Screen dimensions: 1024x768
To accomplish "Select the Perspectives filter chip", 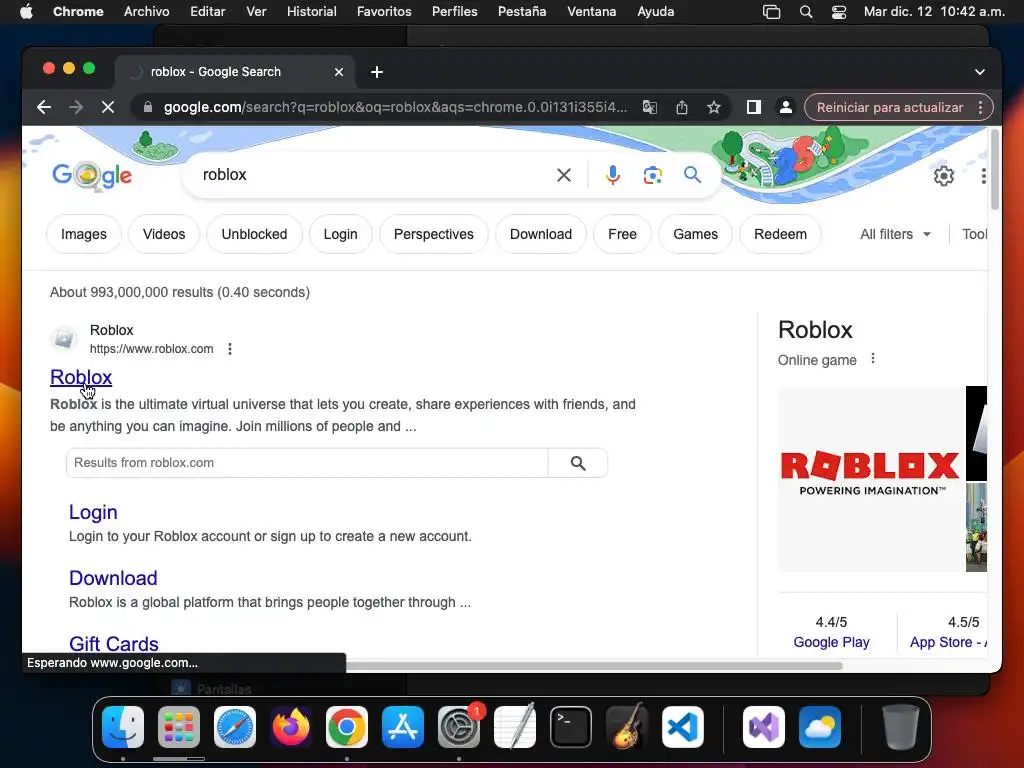I will pos(434,234).
